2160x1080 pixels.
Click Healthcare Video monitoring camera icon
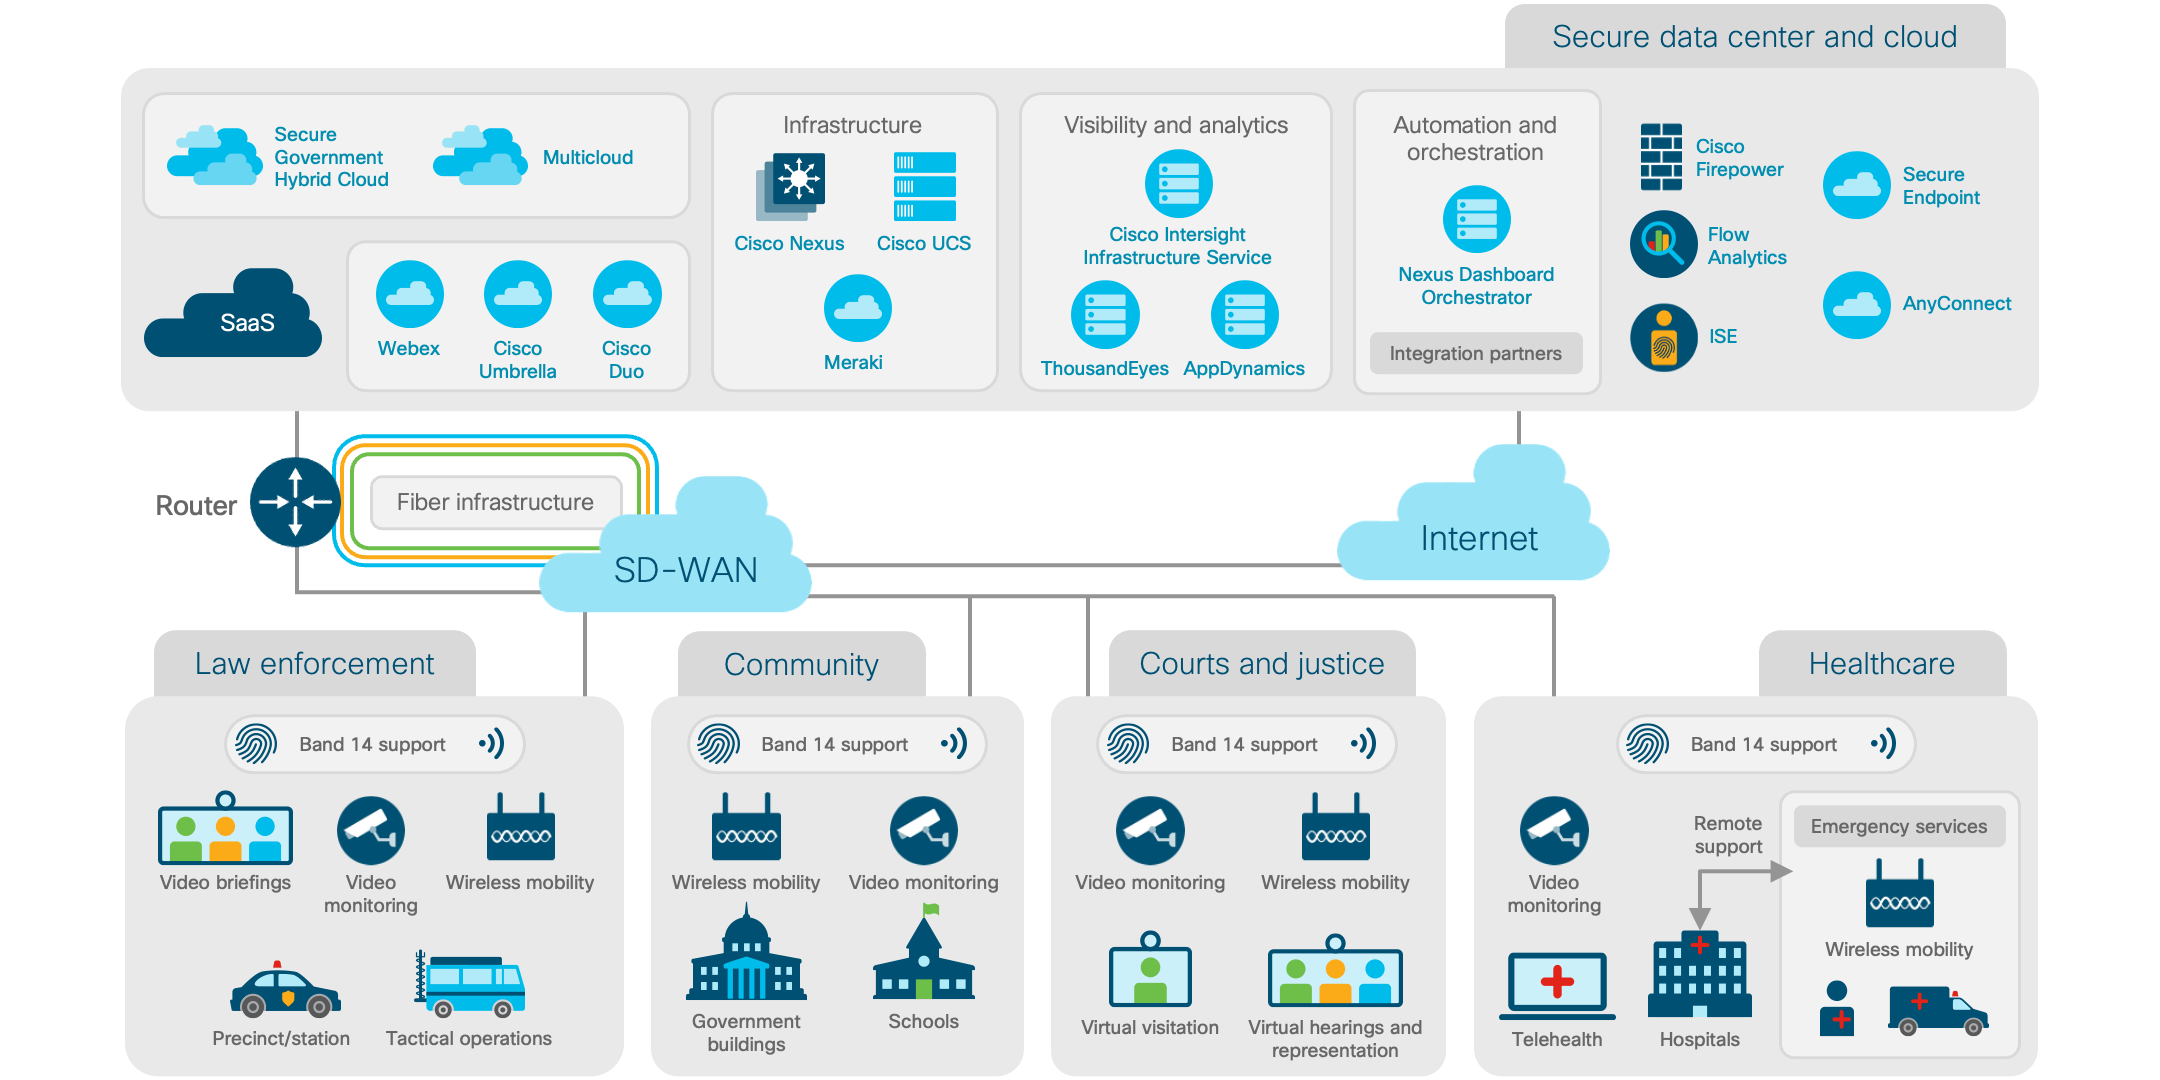pyautogui.click(x=1554, y=830)
